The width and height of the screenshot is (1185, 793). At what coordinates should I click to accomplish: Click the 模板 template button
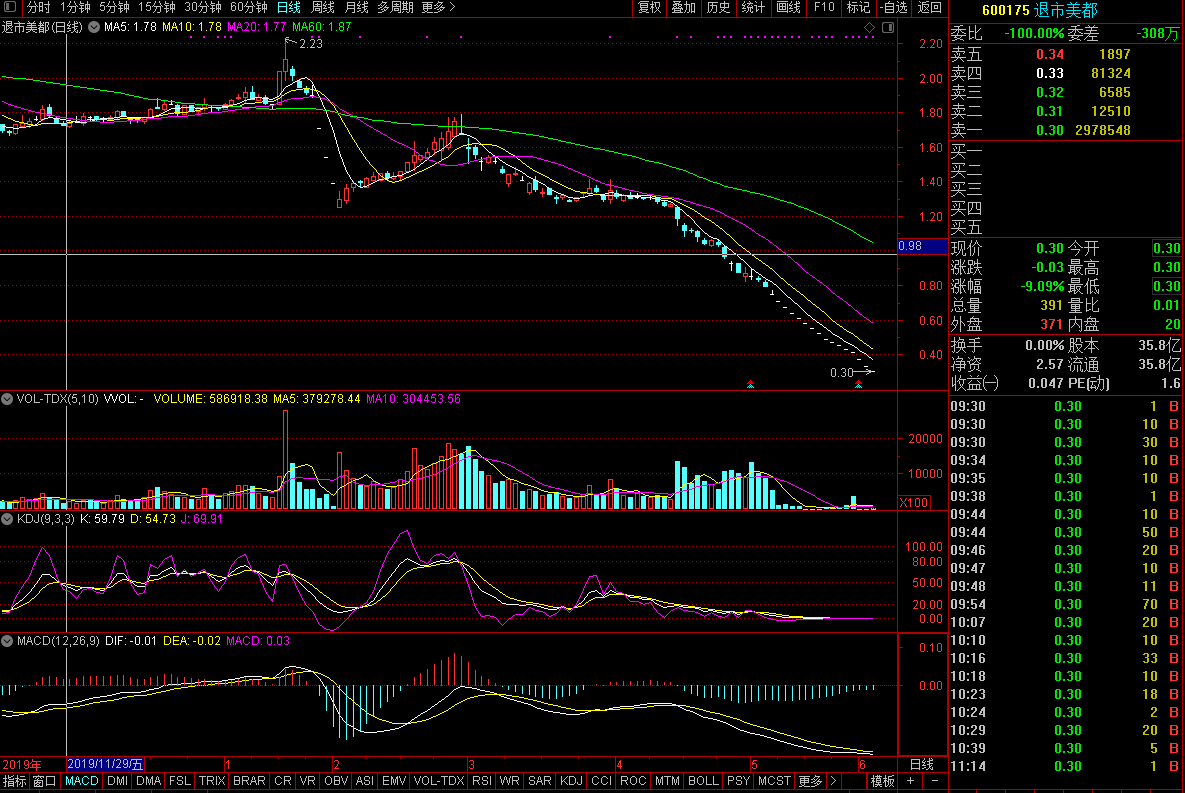point(882,781)
